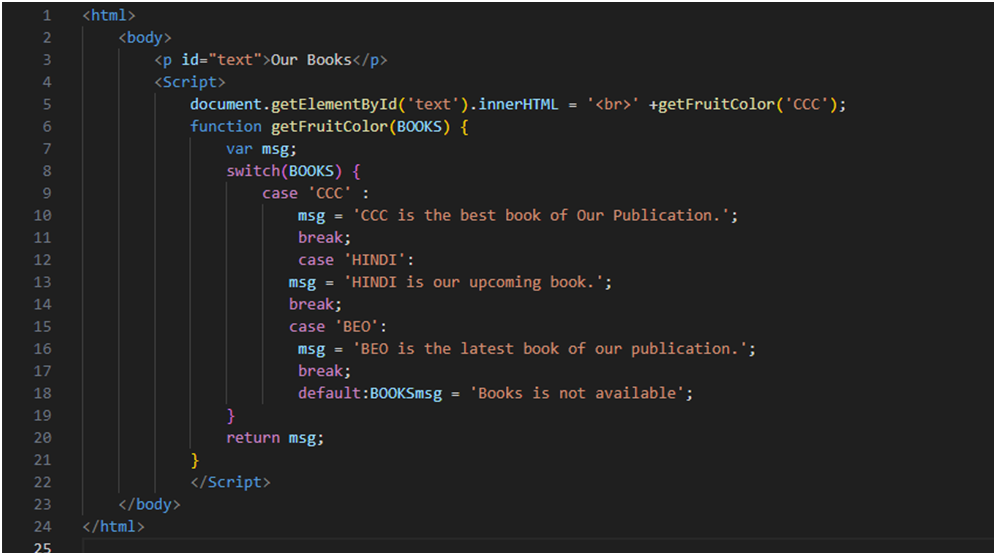996x555 pixels.
Task: Click the closing </html> tag
Action: [x=113, y=526]
